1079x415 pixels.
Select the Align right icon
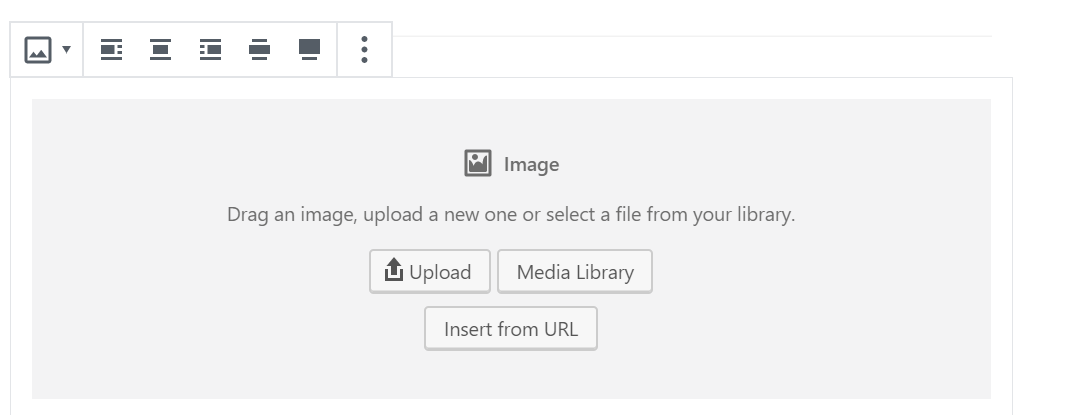point(210,50)
